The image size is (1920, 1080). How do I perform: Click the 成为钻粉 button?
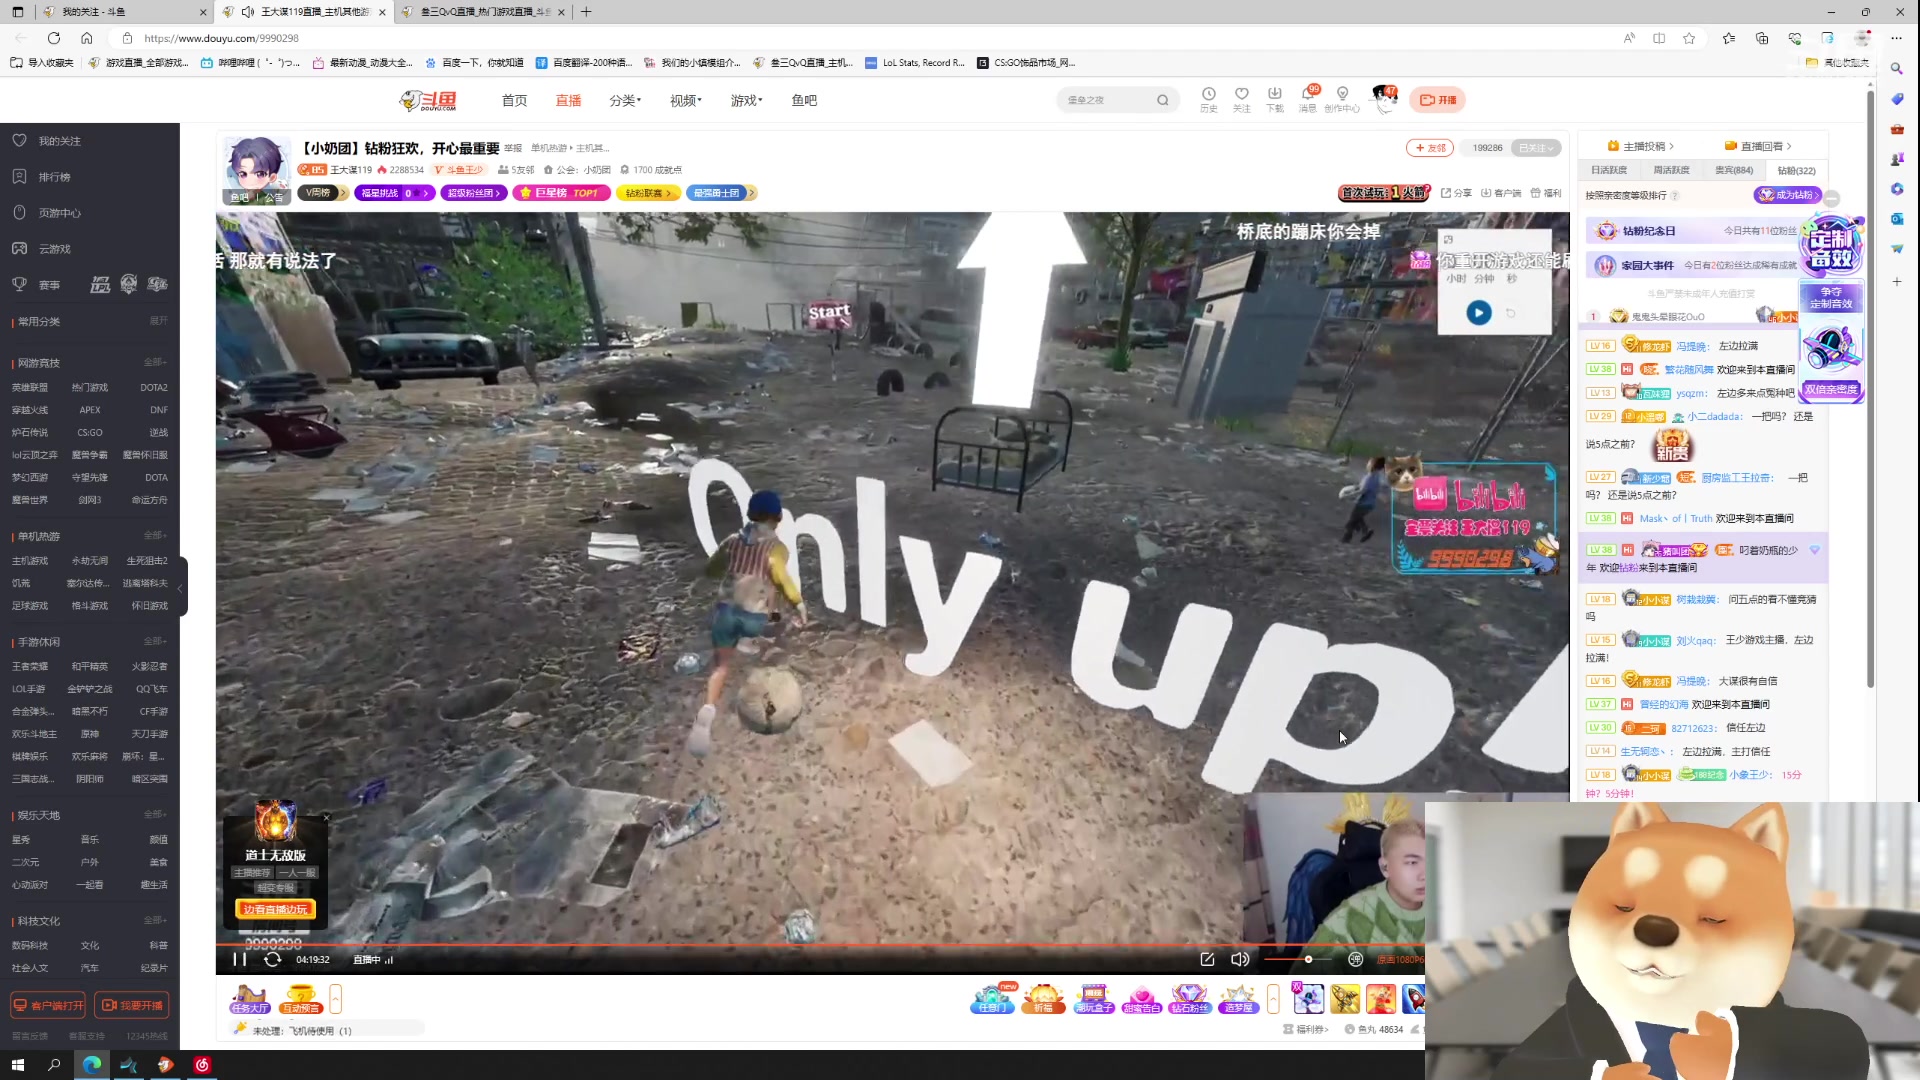click(1787, 195)
